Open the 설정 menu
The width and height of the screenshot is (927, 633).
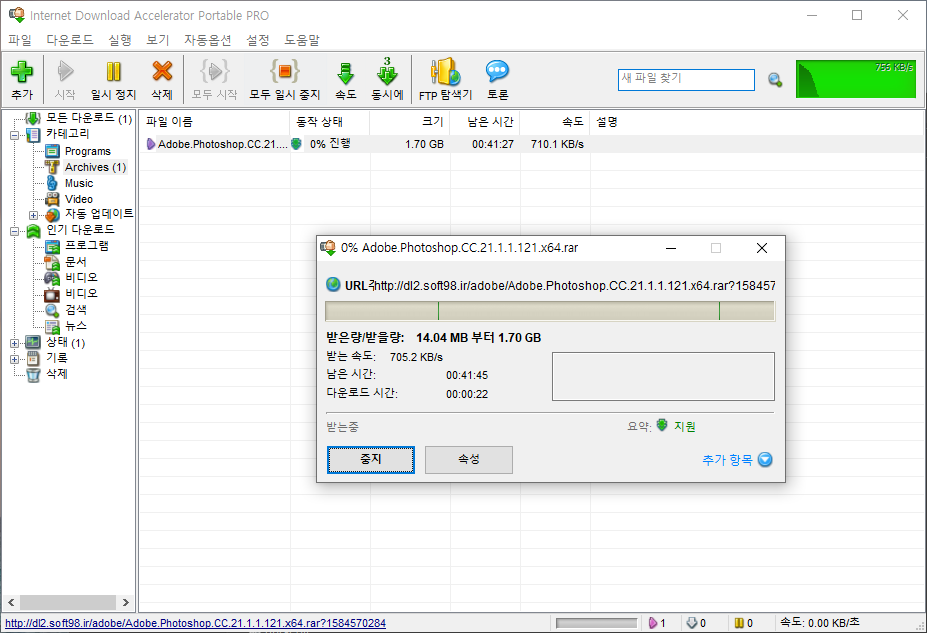258,40
